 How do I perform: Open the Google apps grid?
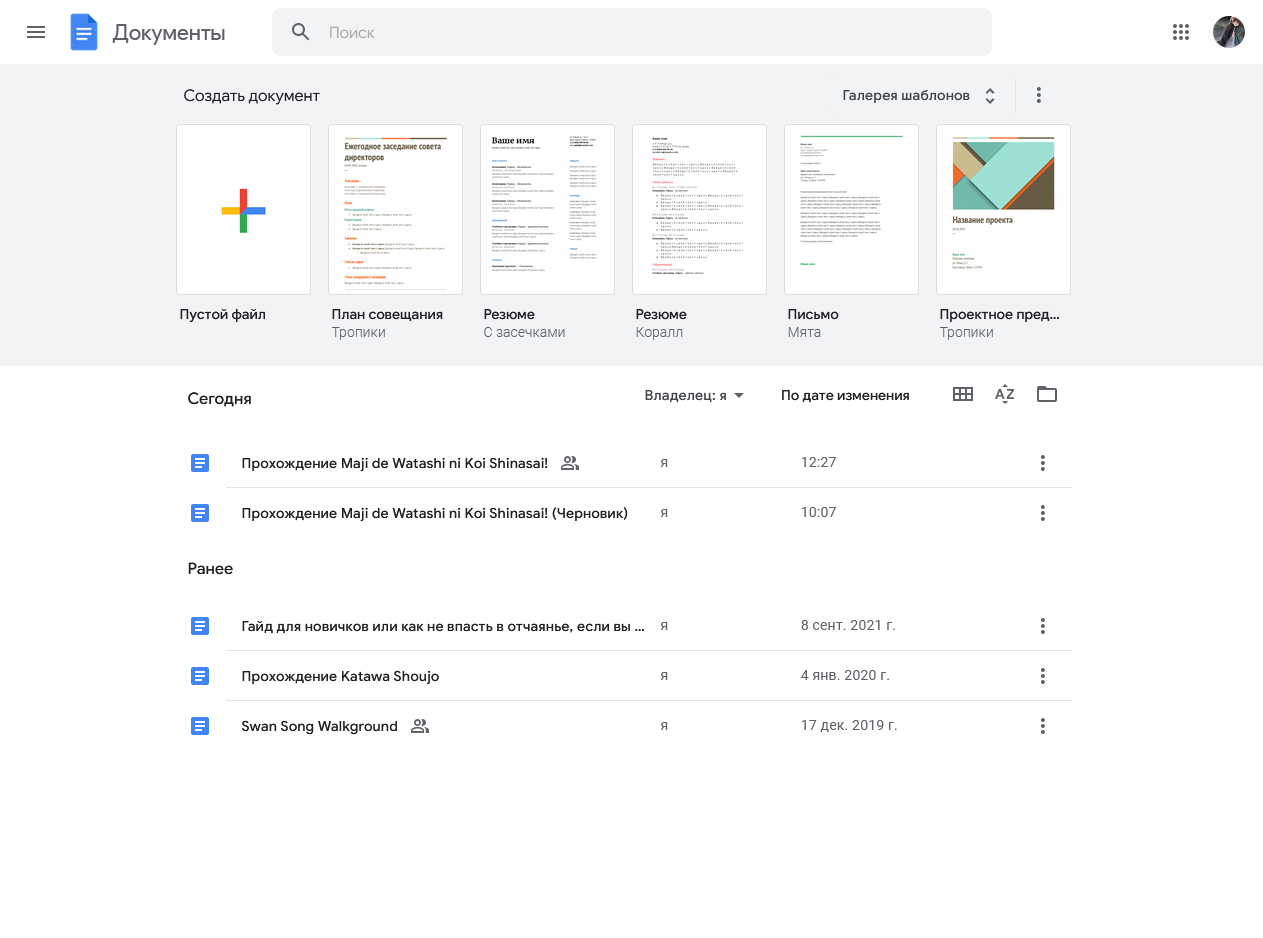coord(1181,32)
